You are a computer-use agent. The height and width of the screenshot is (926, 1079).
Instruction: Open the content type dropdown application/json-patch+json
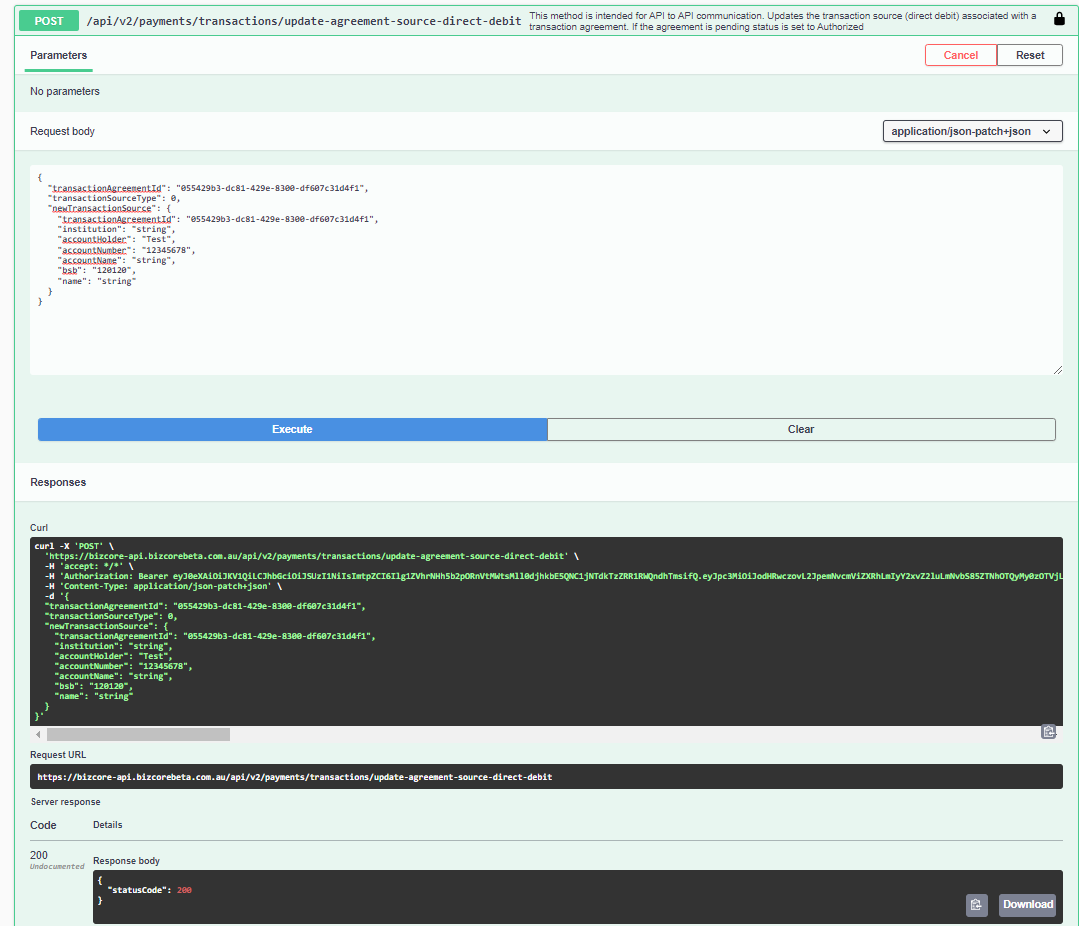[x=972, y=131]
